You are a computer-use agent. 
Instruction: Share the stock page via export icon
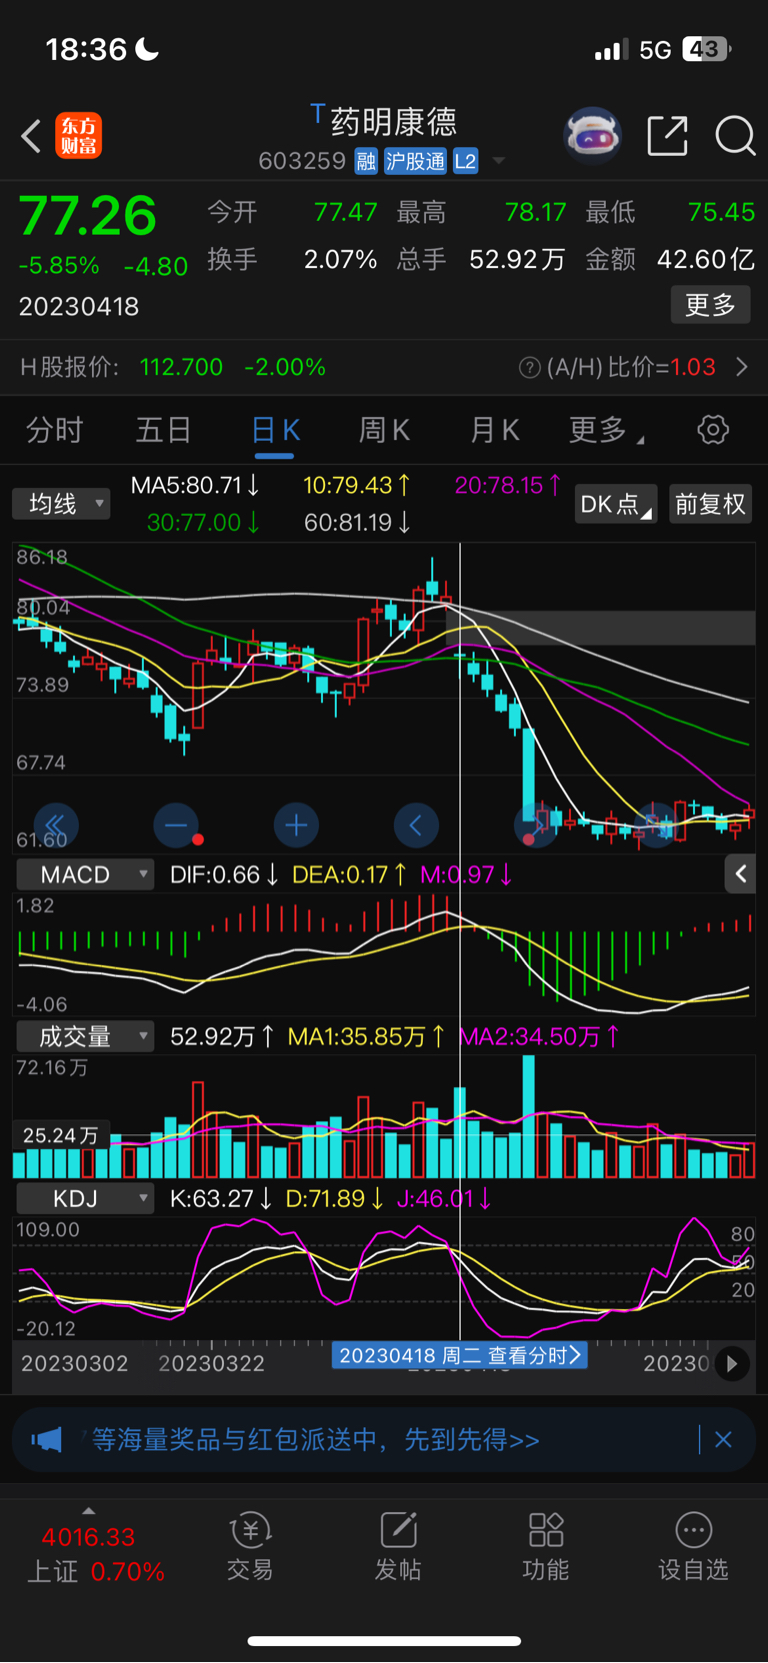[667, 136]
